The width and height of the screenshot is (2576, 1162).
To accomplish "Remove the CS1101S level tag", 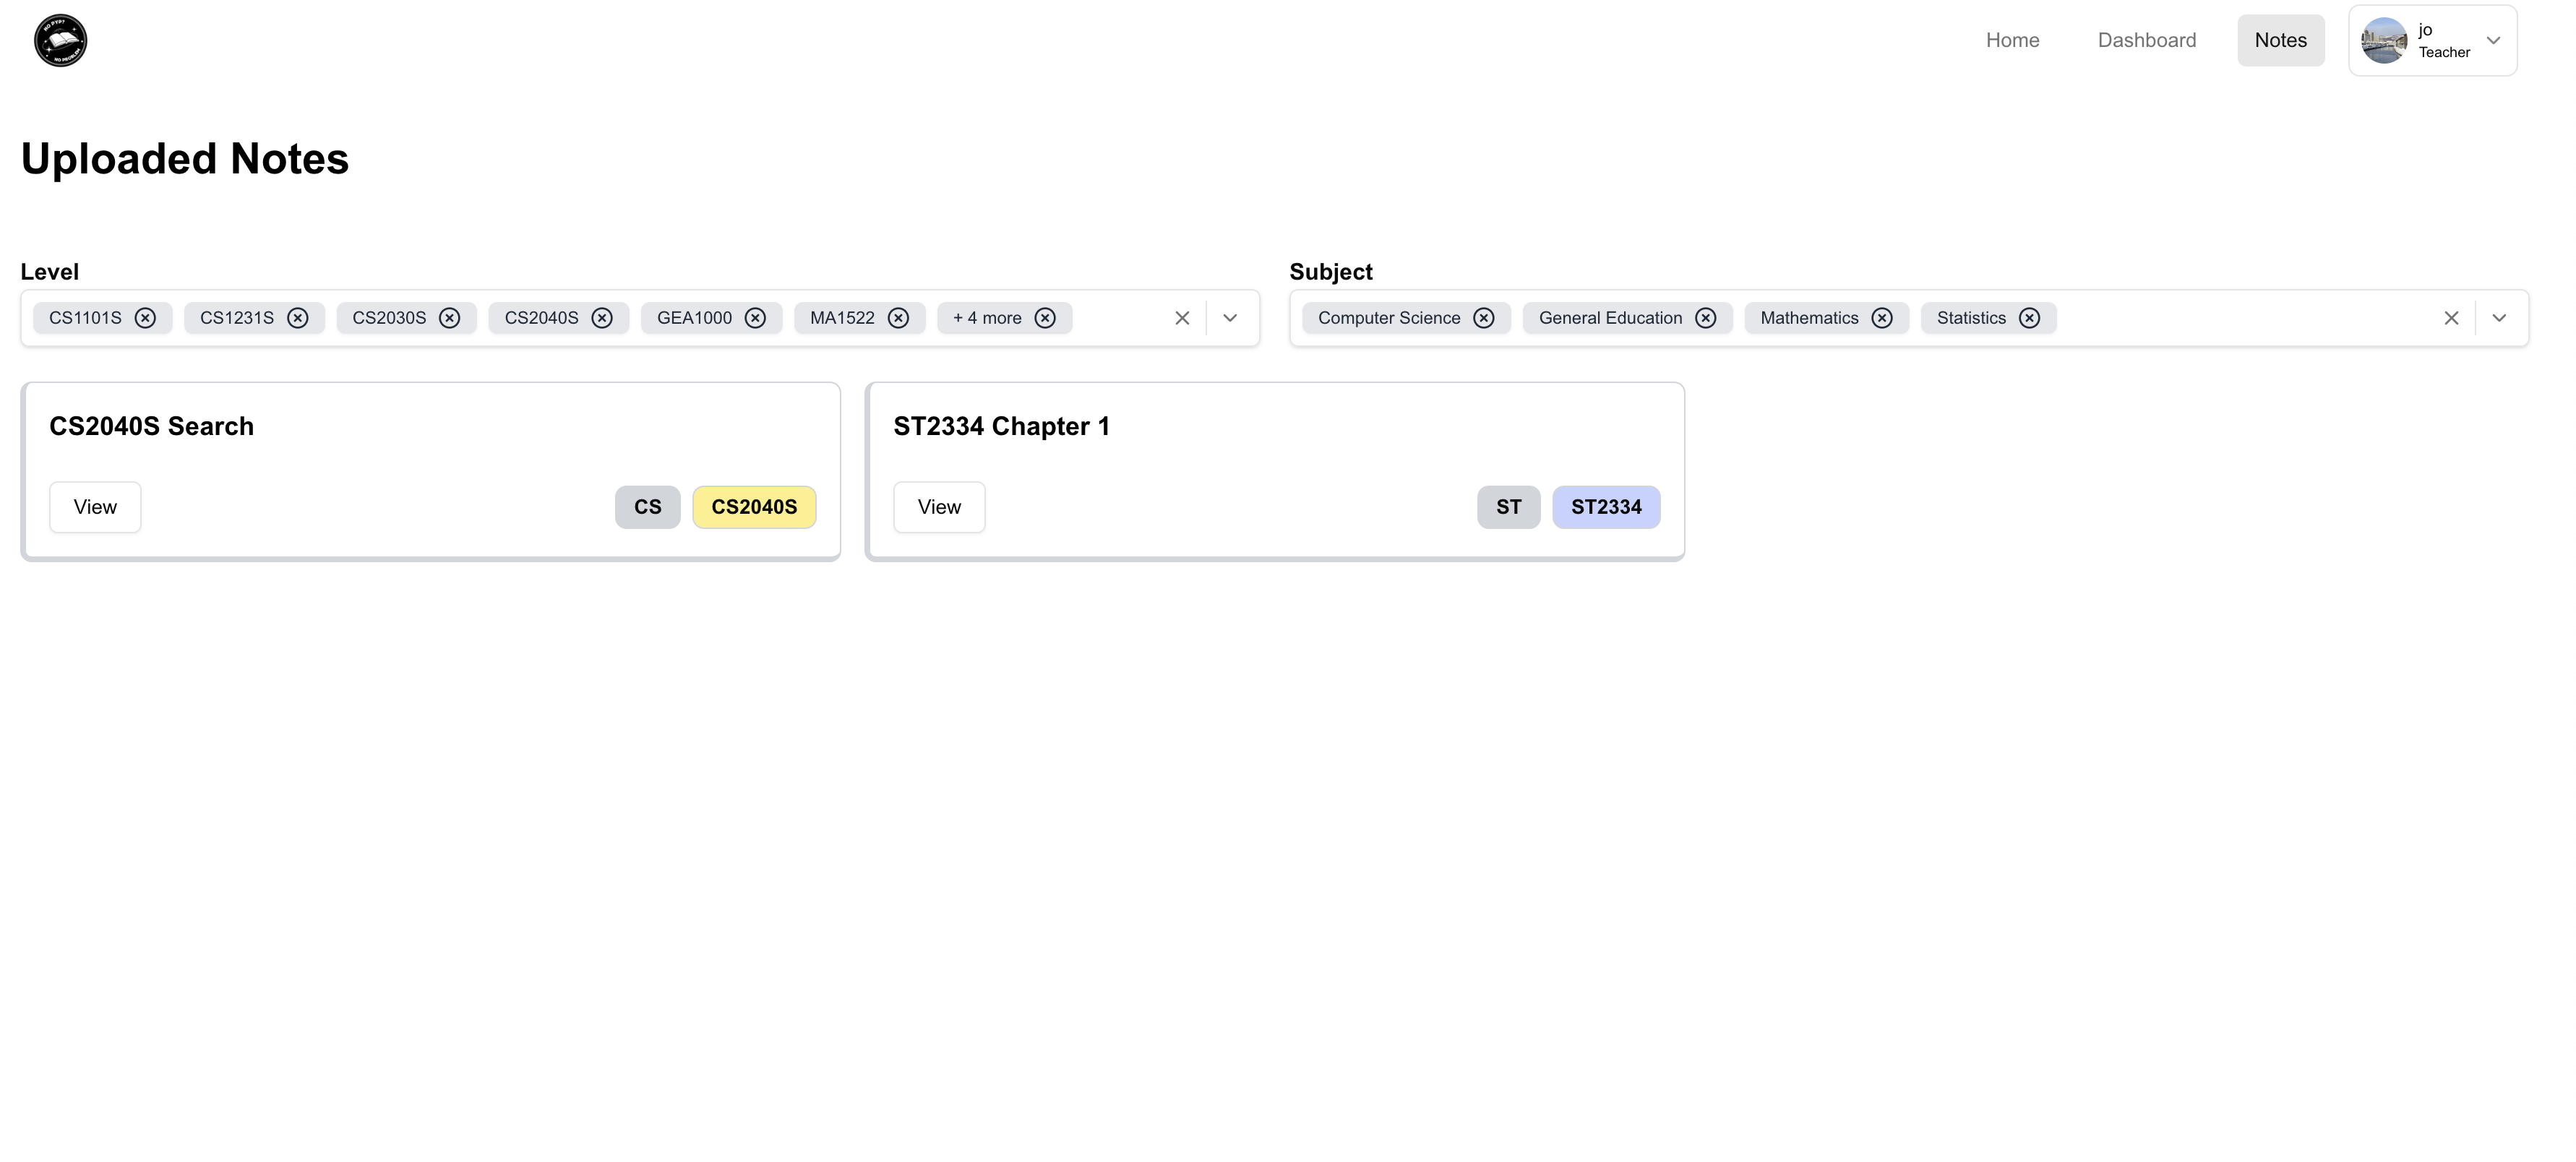I will (145, 318).
